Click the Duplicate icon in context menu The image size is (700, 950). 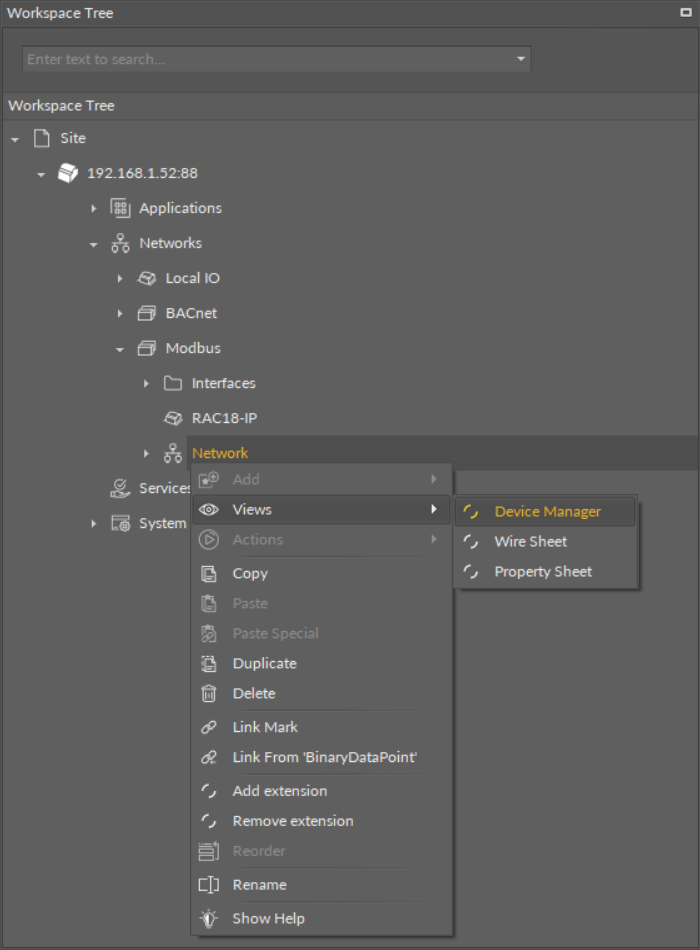pos(209,664)
